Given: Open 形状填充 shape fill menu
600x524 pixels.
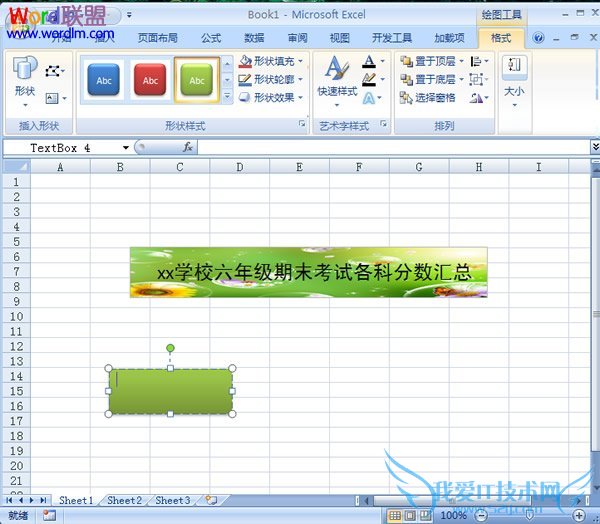Looking at the screenshot, I should 271,61.
